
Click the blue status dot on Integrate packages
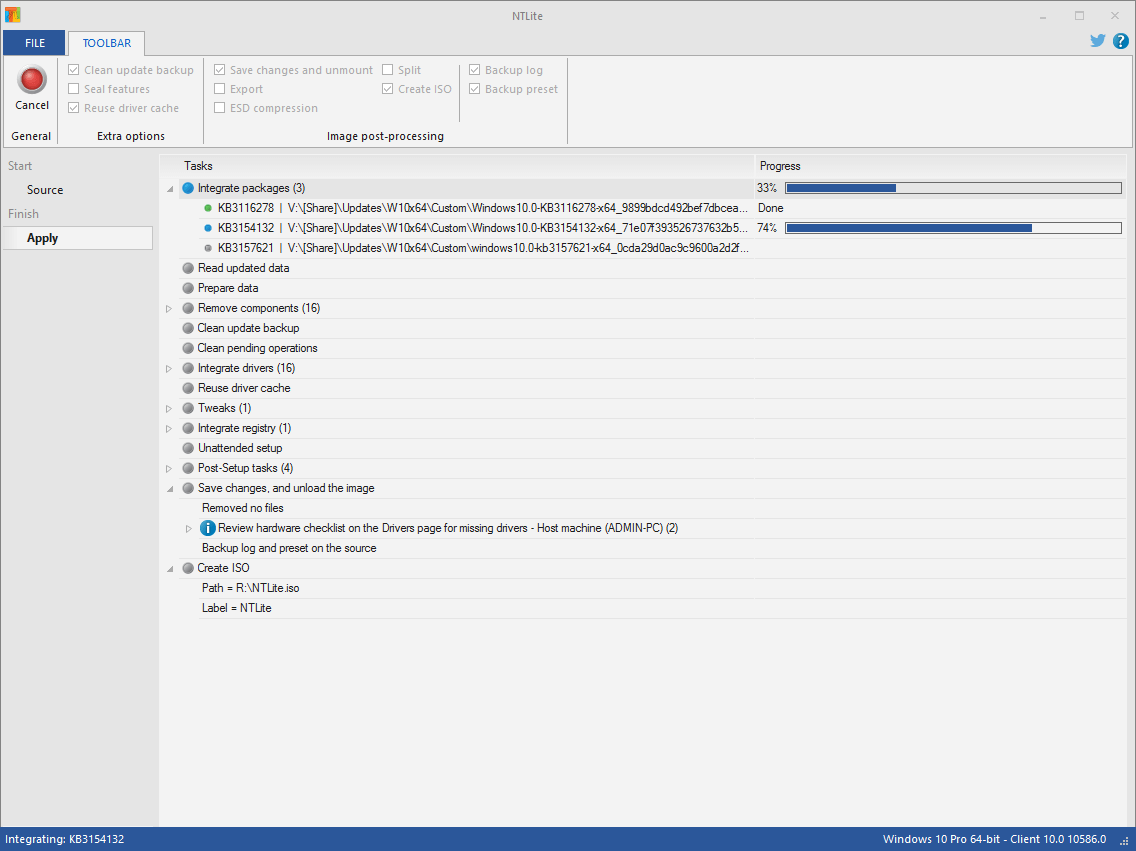(x=187, y=188)
